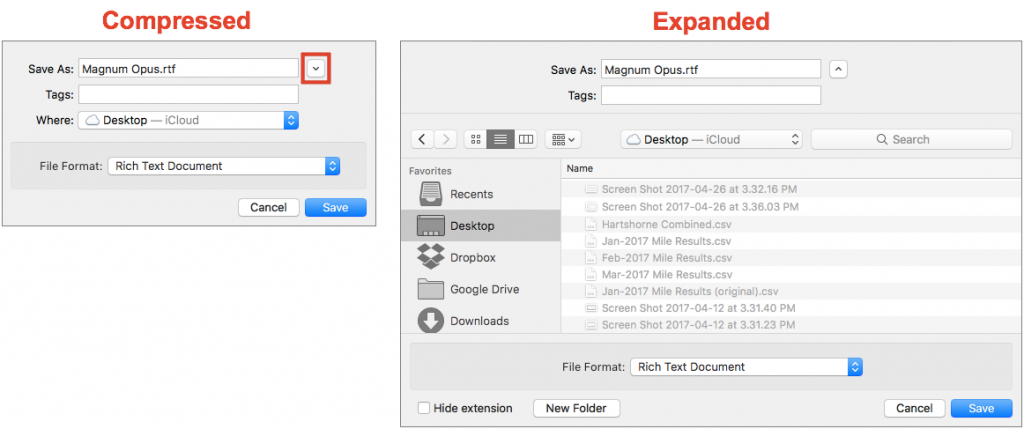Collapse the expanded dialog with up chevron
This screenshot has width=1024, height=429.
[838, 69]
